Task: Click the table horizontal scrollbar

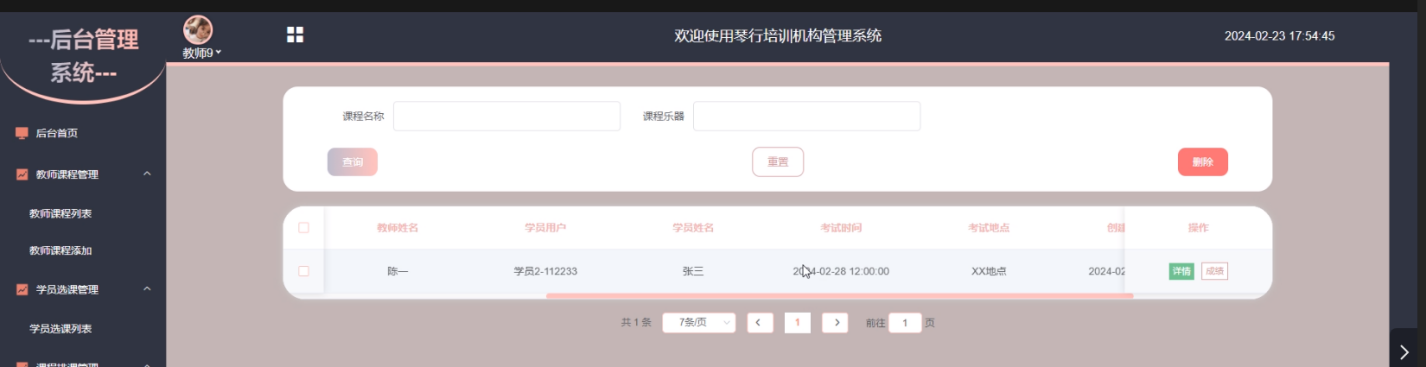Action: [839, 296]
